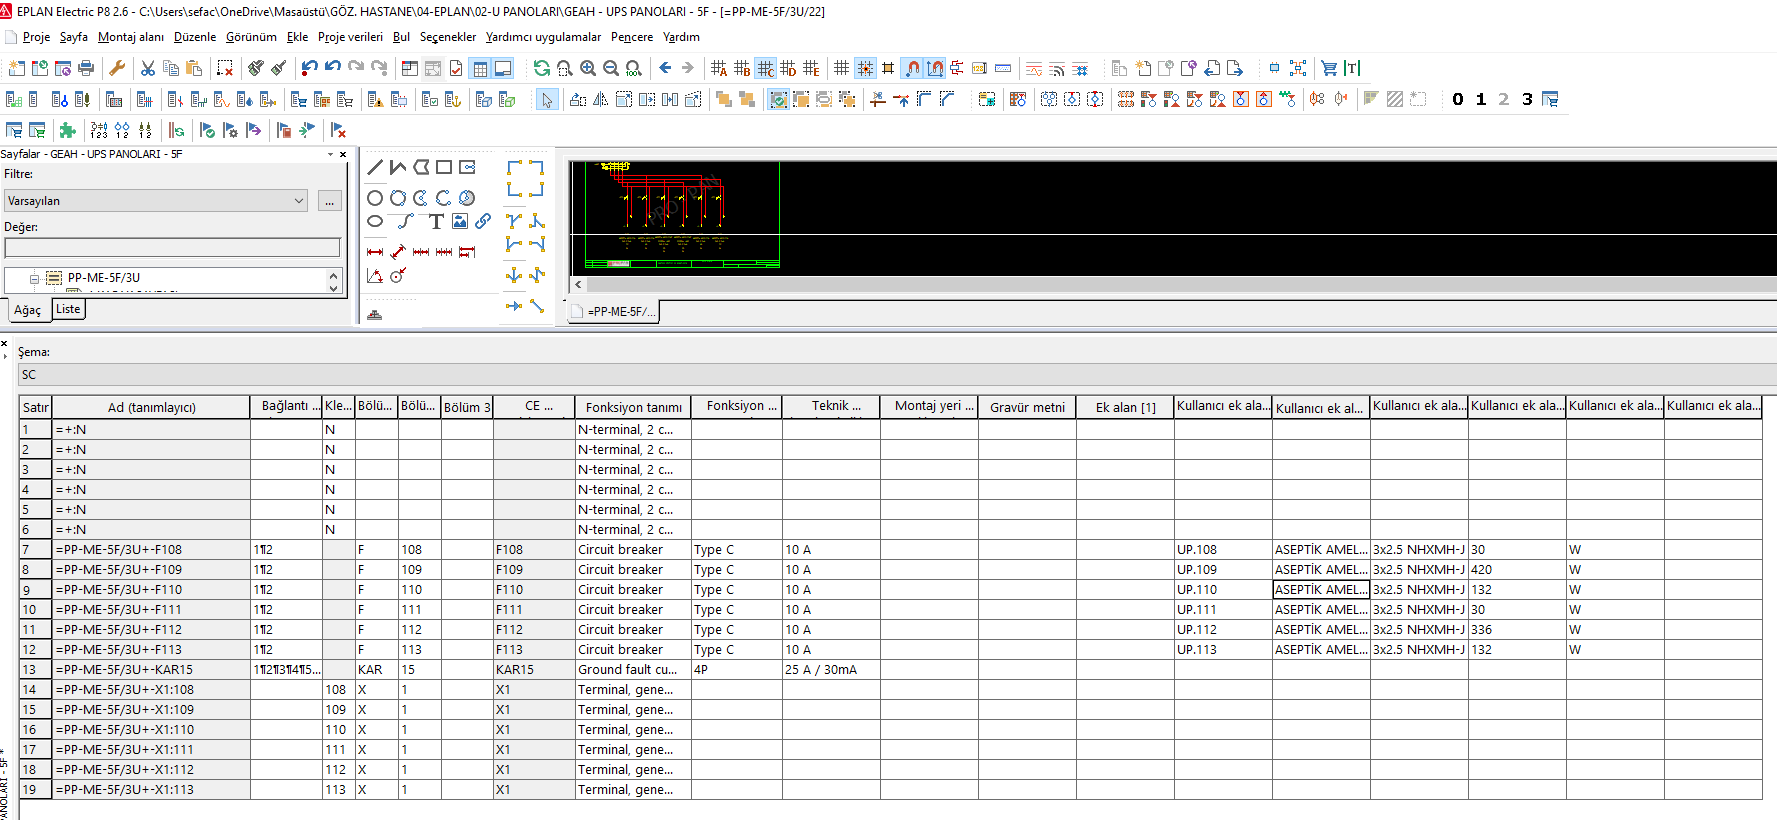Click the Hyperlink chain icon

483,221
